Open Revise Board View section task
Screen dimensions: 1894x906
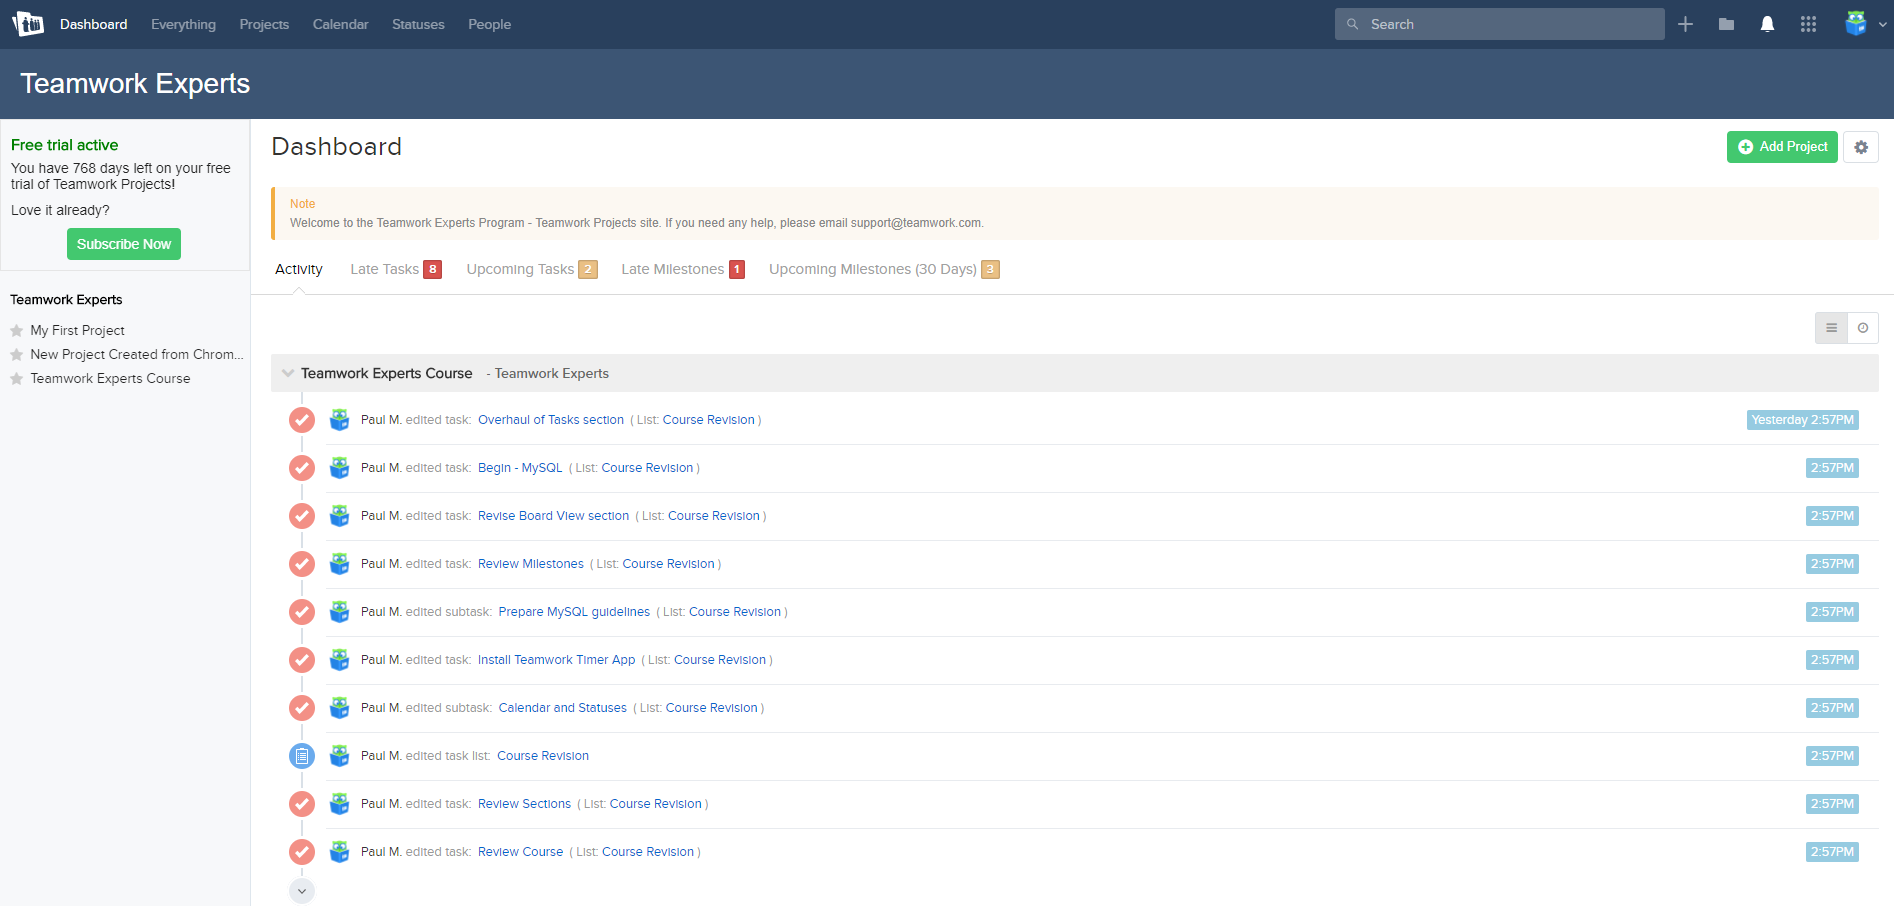point(553,516)
